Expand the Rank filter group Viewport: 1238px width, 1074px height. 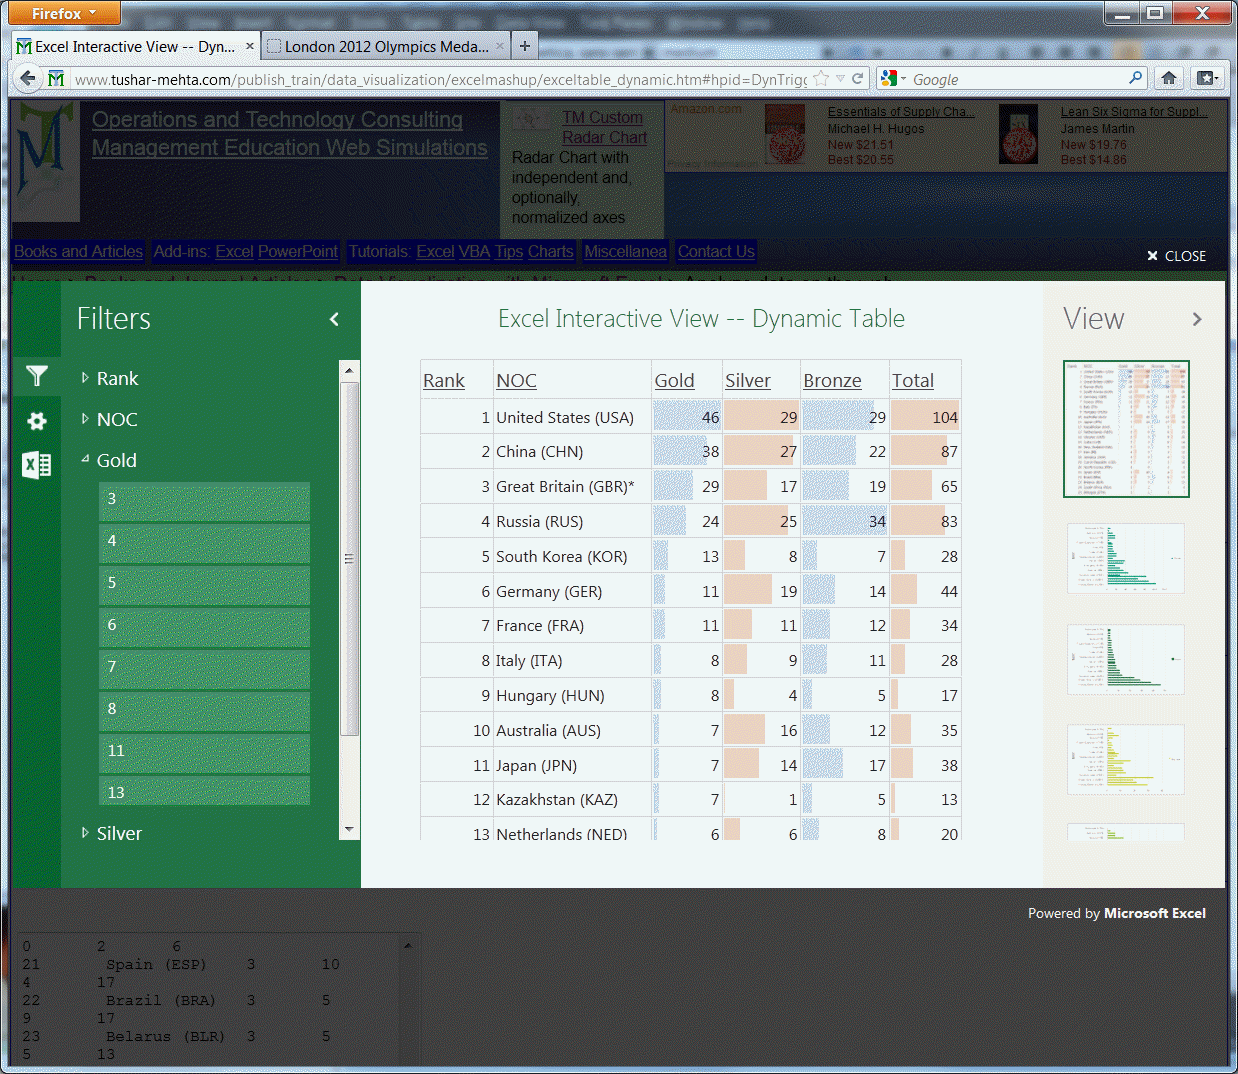[x=117, y=378]
